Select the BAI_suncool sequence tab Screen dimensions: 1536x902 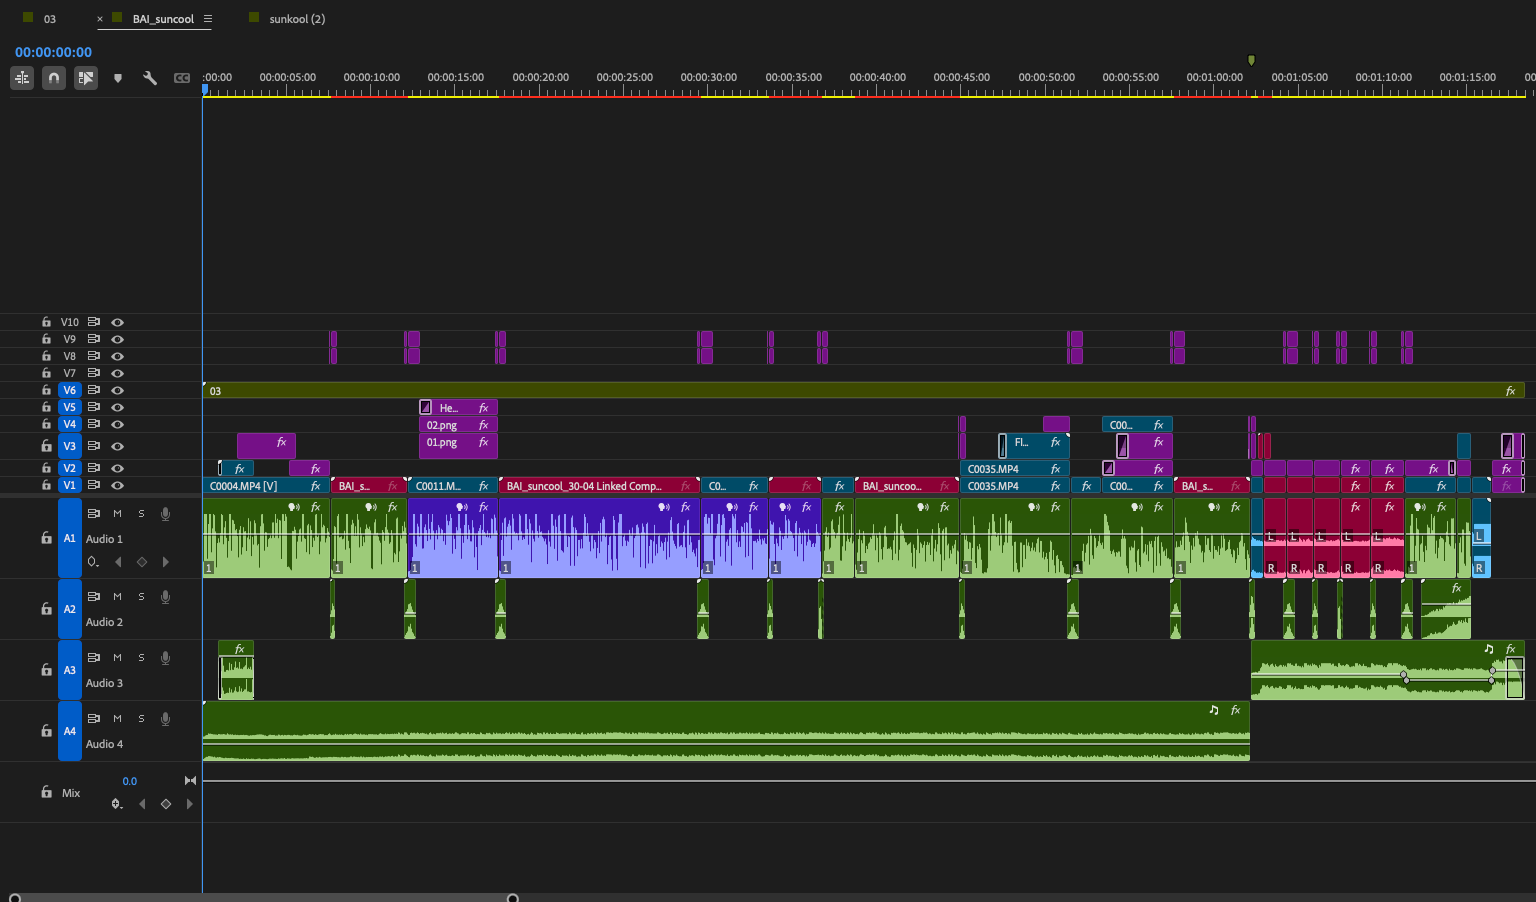tap(163, 19)
